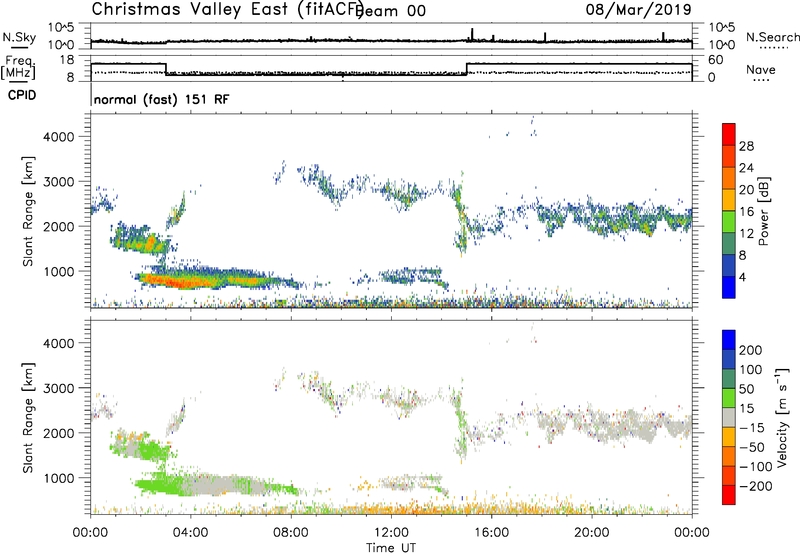Screen dimensions: 800x554
Task: Select the "Velocity [m s-1]" color bar title
Action: point(781,417)
